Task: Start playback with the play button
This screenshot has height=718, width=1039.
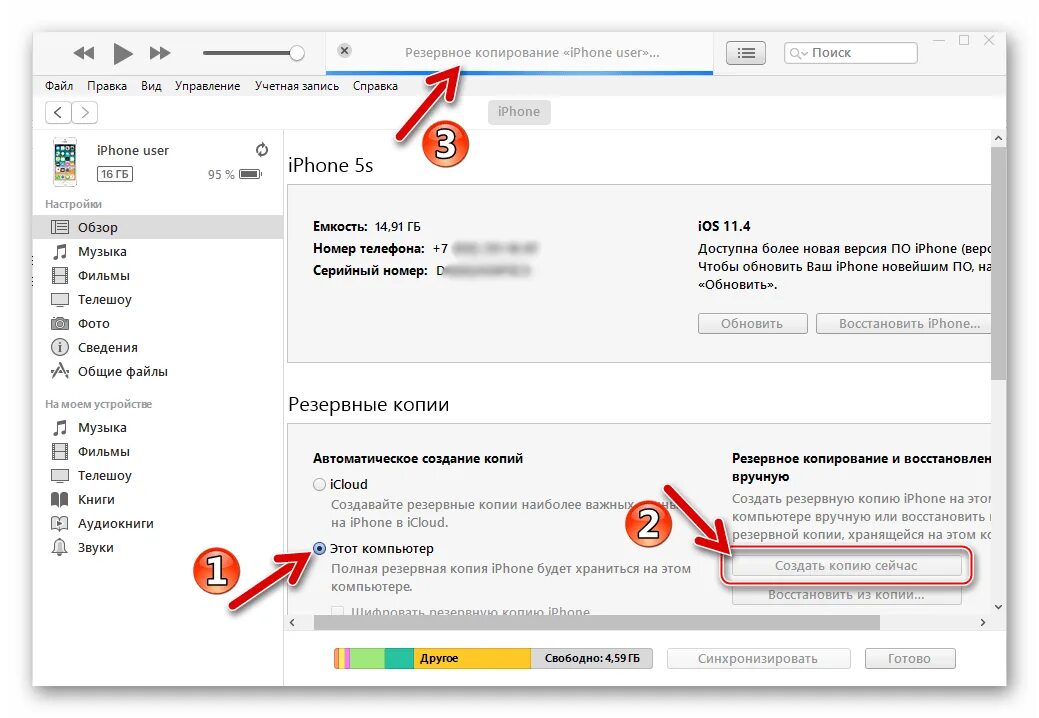Action: (x=123, y=53)
